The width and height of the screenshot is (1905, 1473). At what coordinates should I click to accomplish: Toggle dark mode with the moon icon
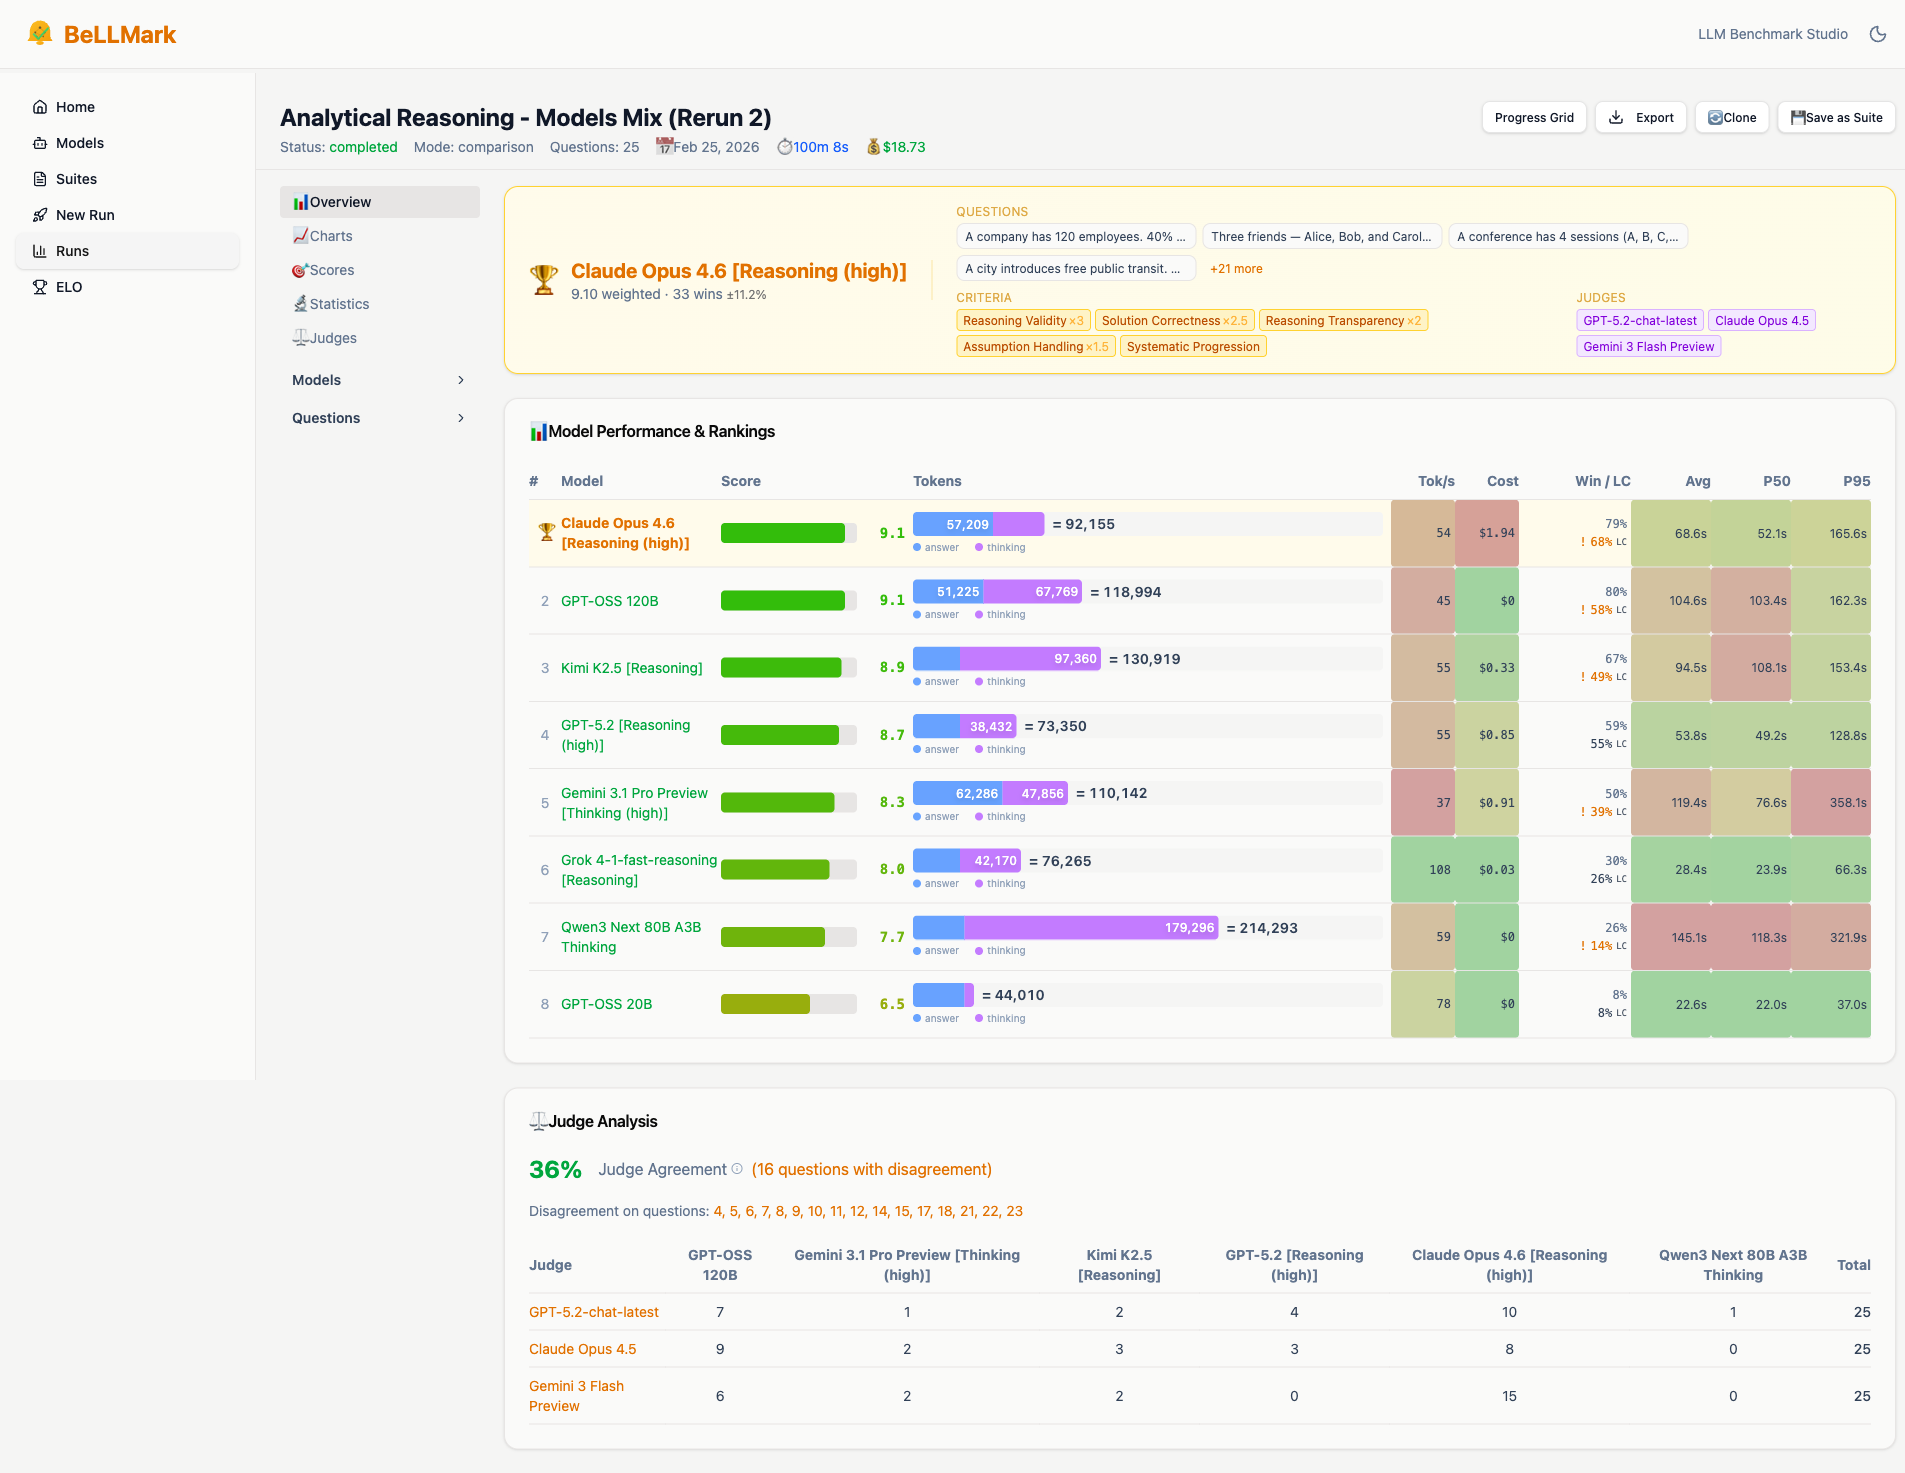pos(1877,33)
